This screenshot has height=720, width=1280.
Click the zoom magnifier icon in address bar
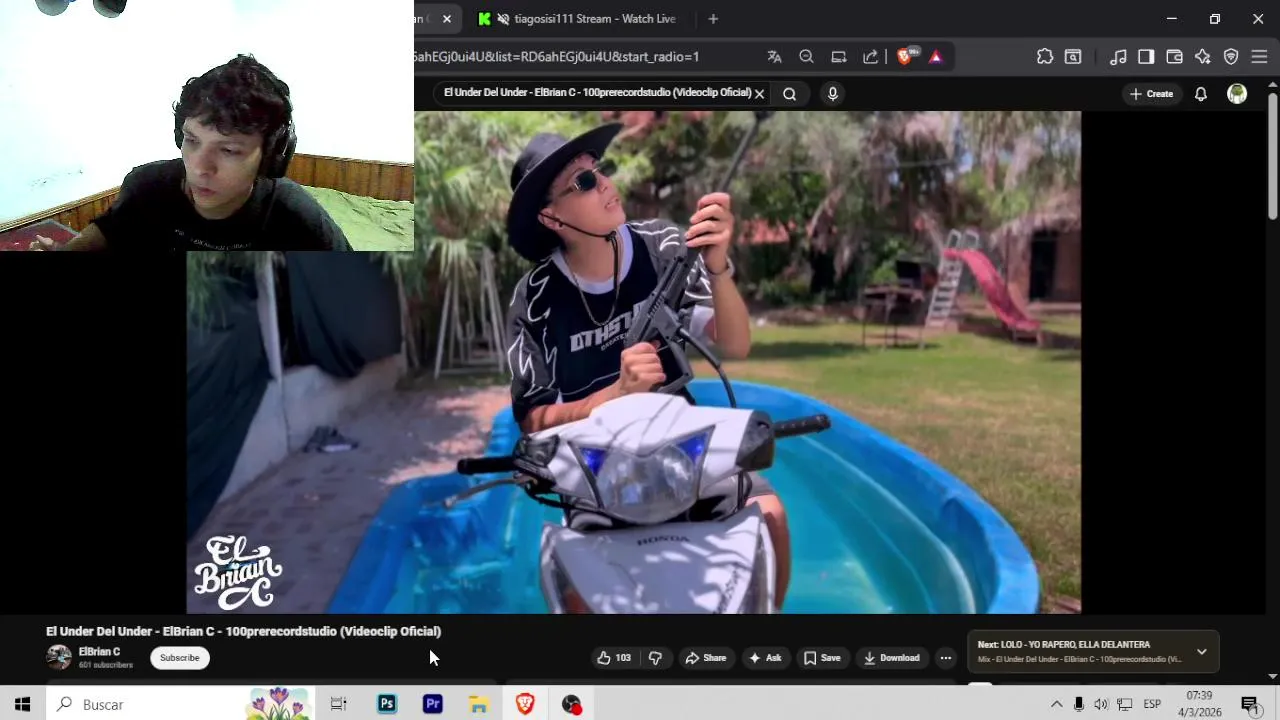tap(806, 57)
